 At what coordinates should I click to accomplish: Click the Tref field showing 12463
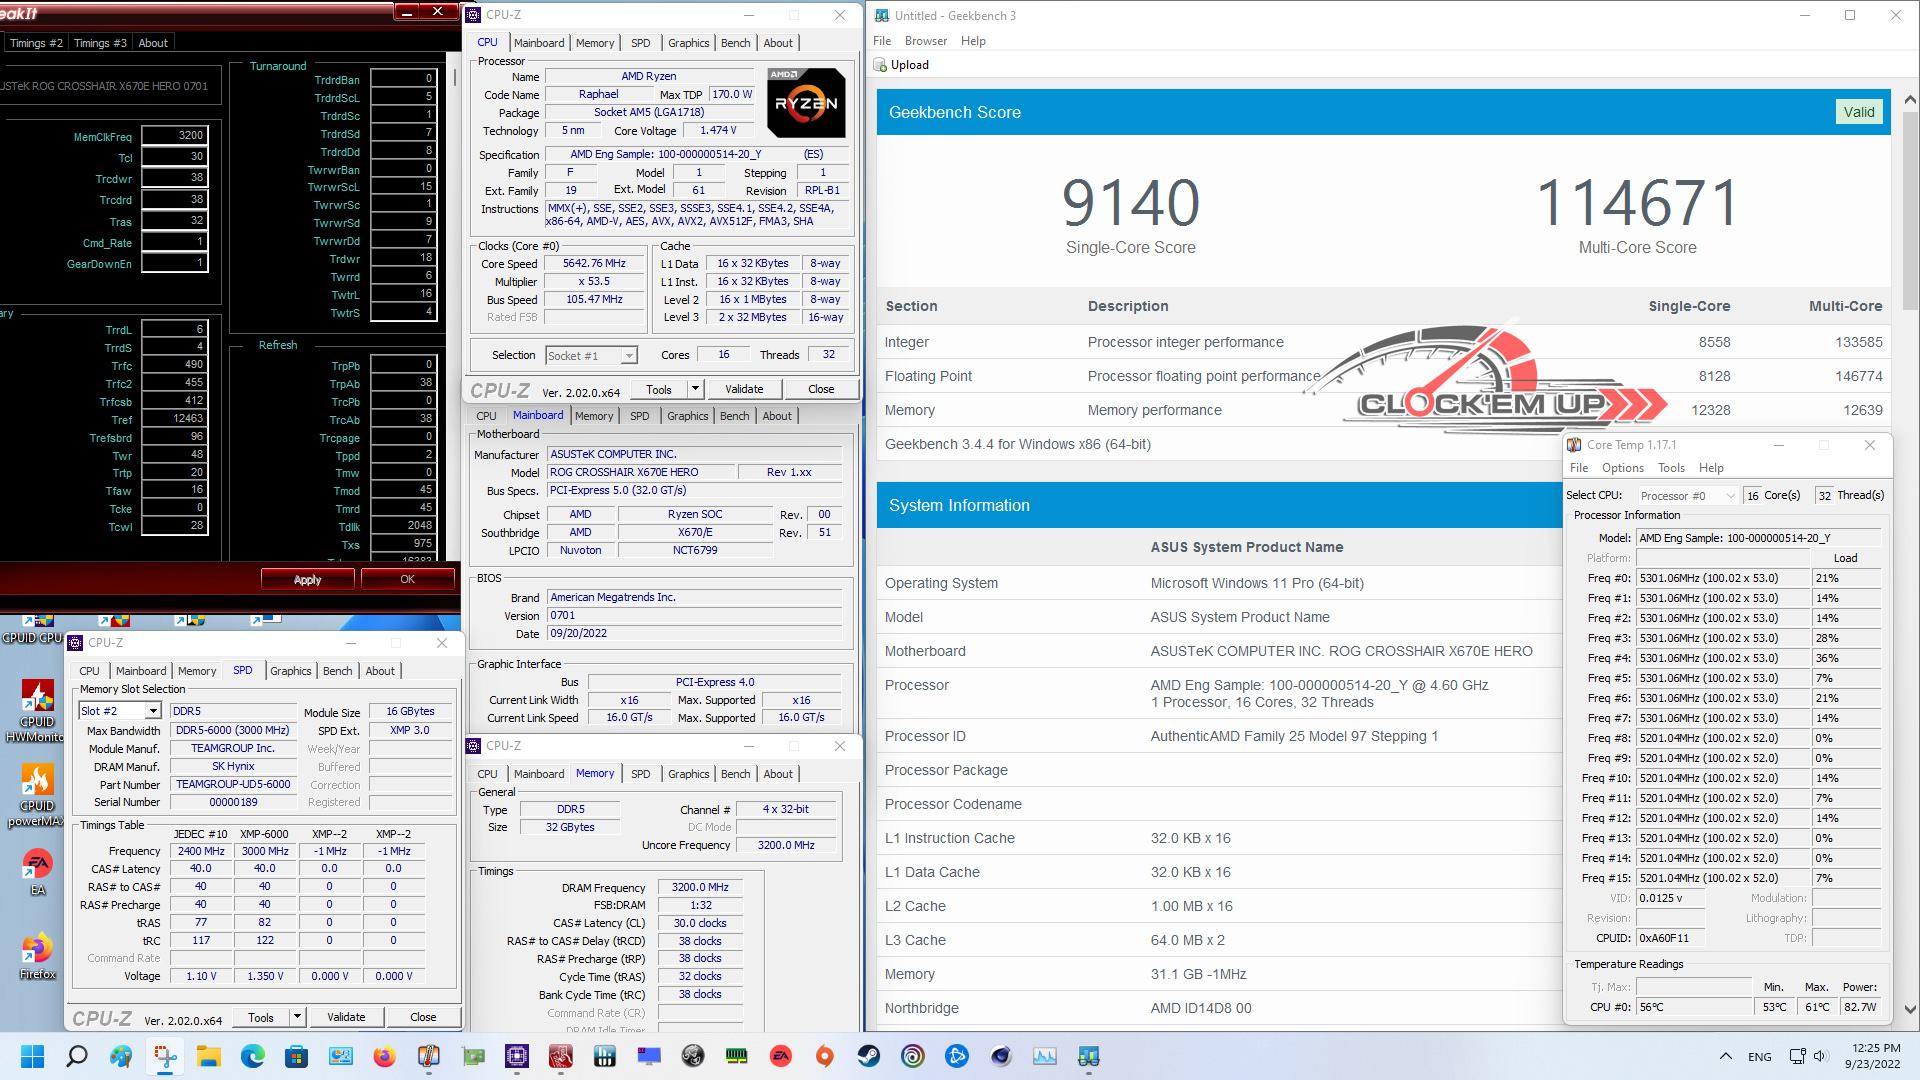point(174,420)
